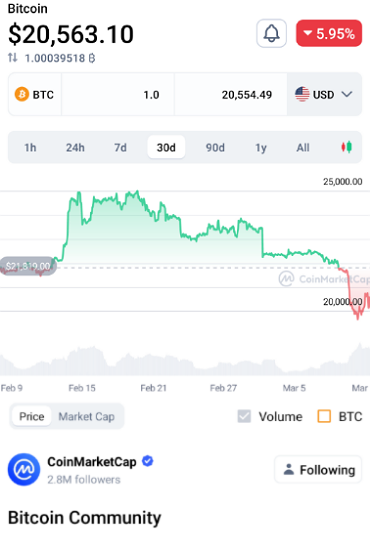The height and width of the screenshot is (550, 370).
Task: Toggle the Volume checkbox
Action: pyautogui.click(x=244, y=416)
